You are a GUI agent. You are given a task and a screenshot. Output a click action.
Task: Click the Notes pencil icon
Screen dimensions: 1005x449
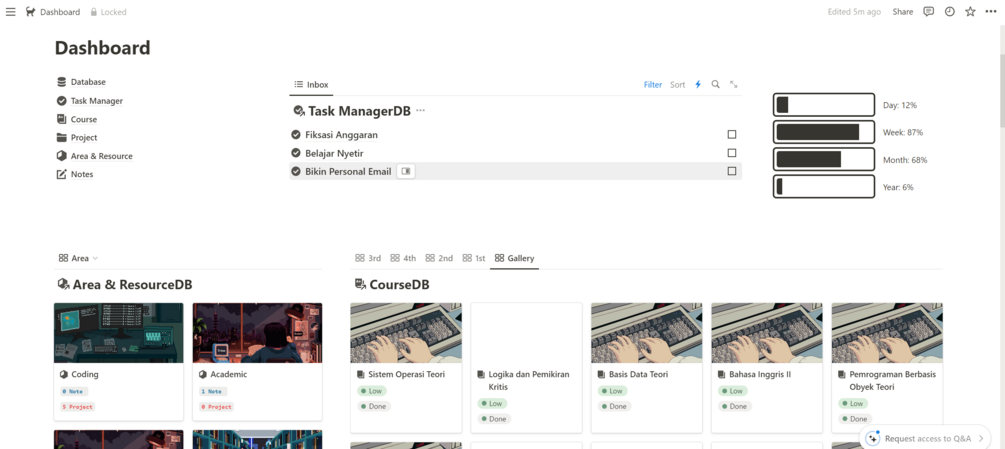[62, 174]
